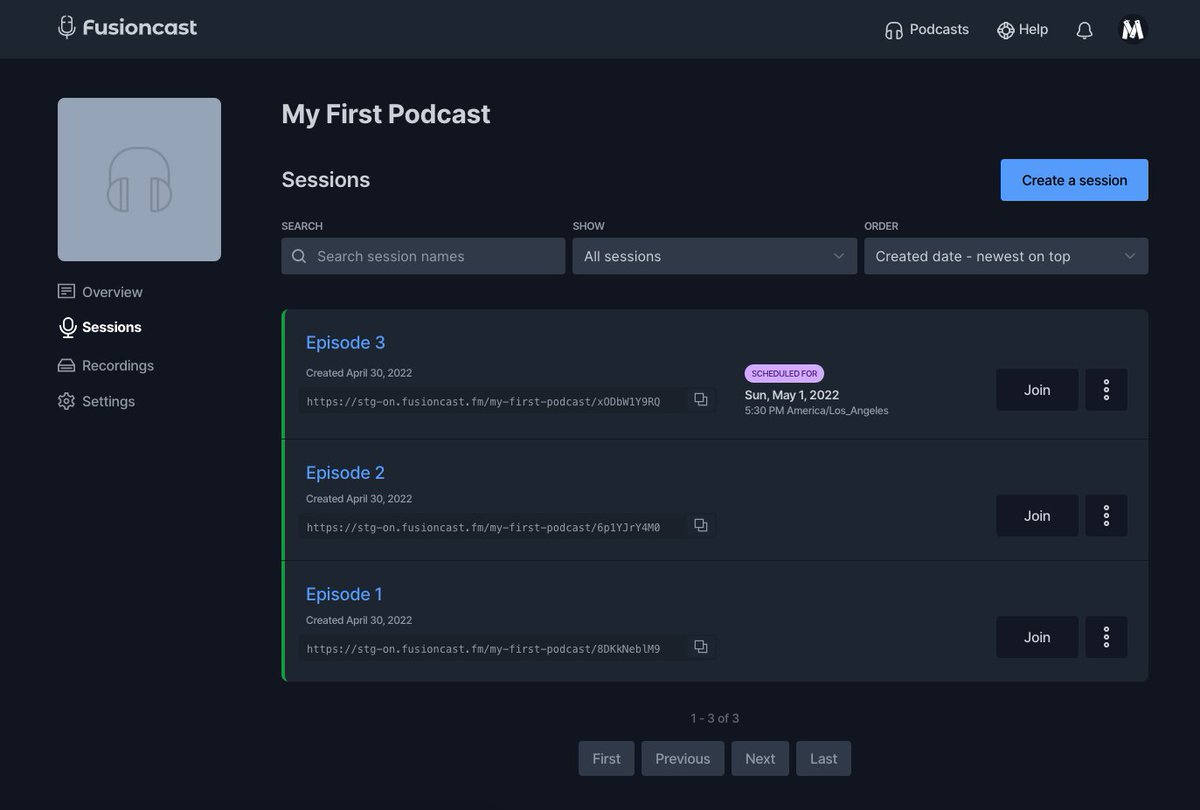This screenshot has width=1200, height=810.
Task: Copy the Episode 2 session URL
Action: [701, 526]
